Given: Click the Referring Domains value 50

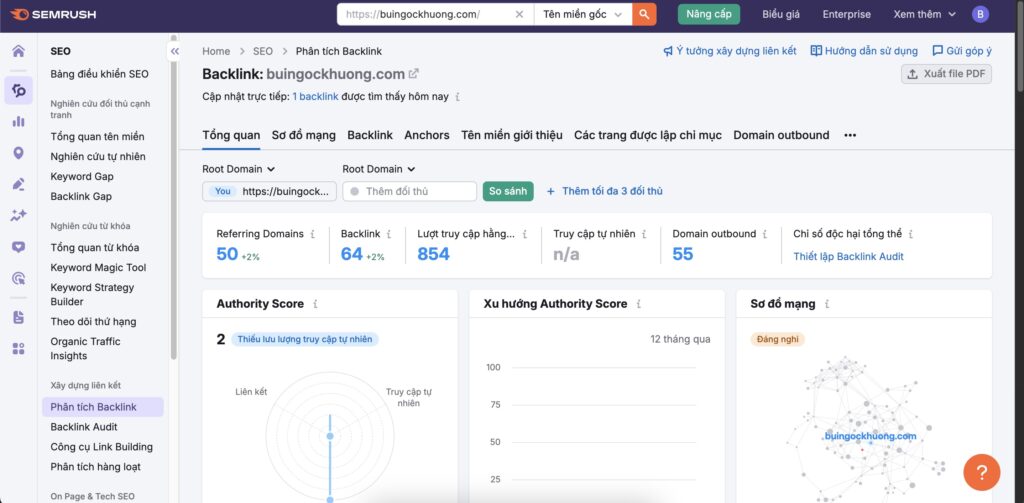Looking at the screenshot, I should tap(227, 254).
